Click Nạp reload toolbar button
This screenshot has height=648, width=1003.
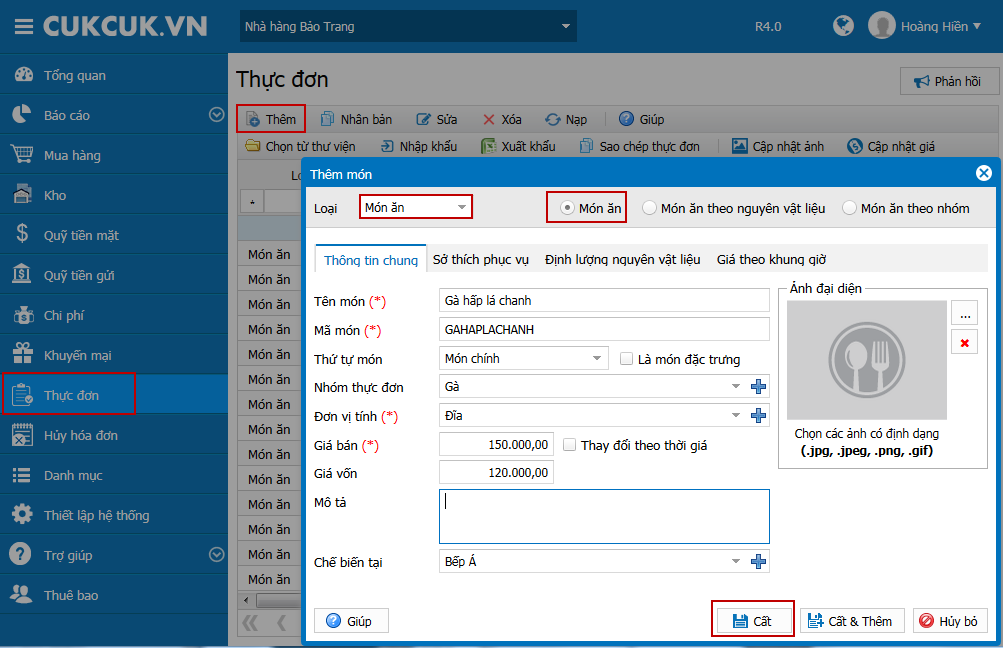click(566, 119)
